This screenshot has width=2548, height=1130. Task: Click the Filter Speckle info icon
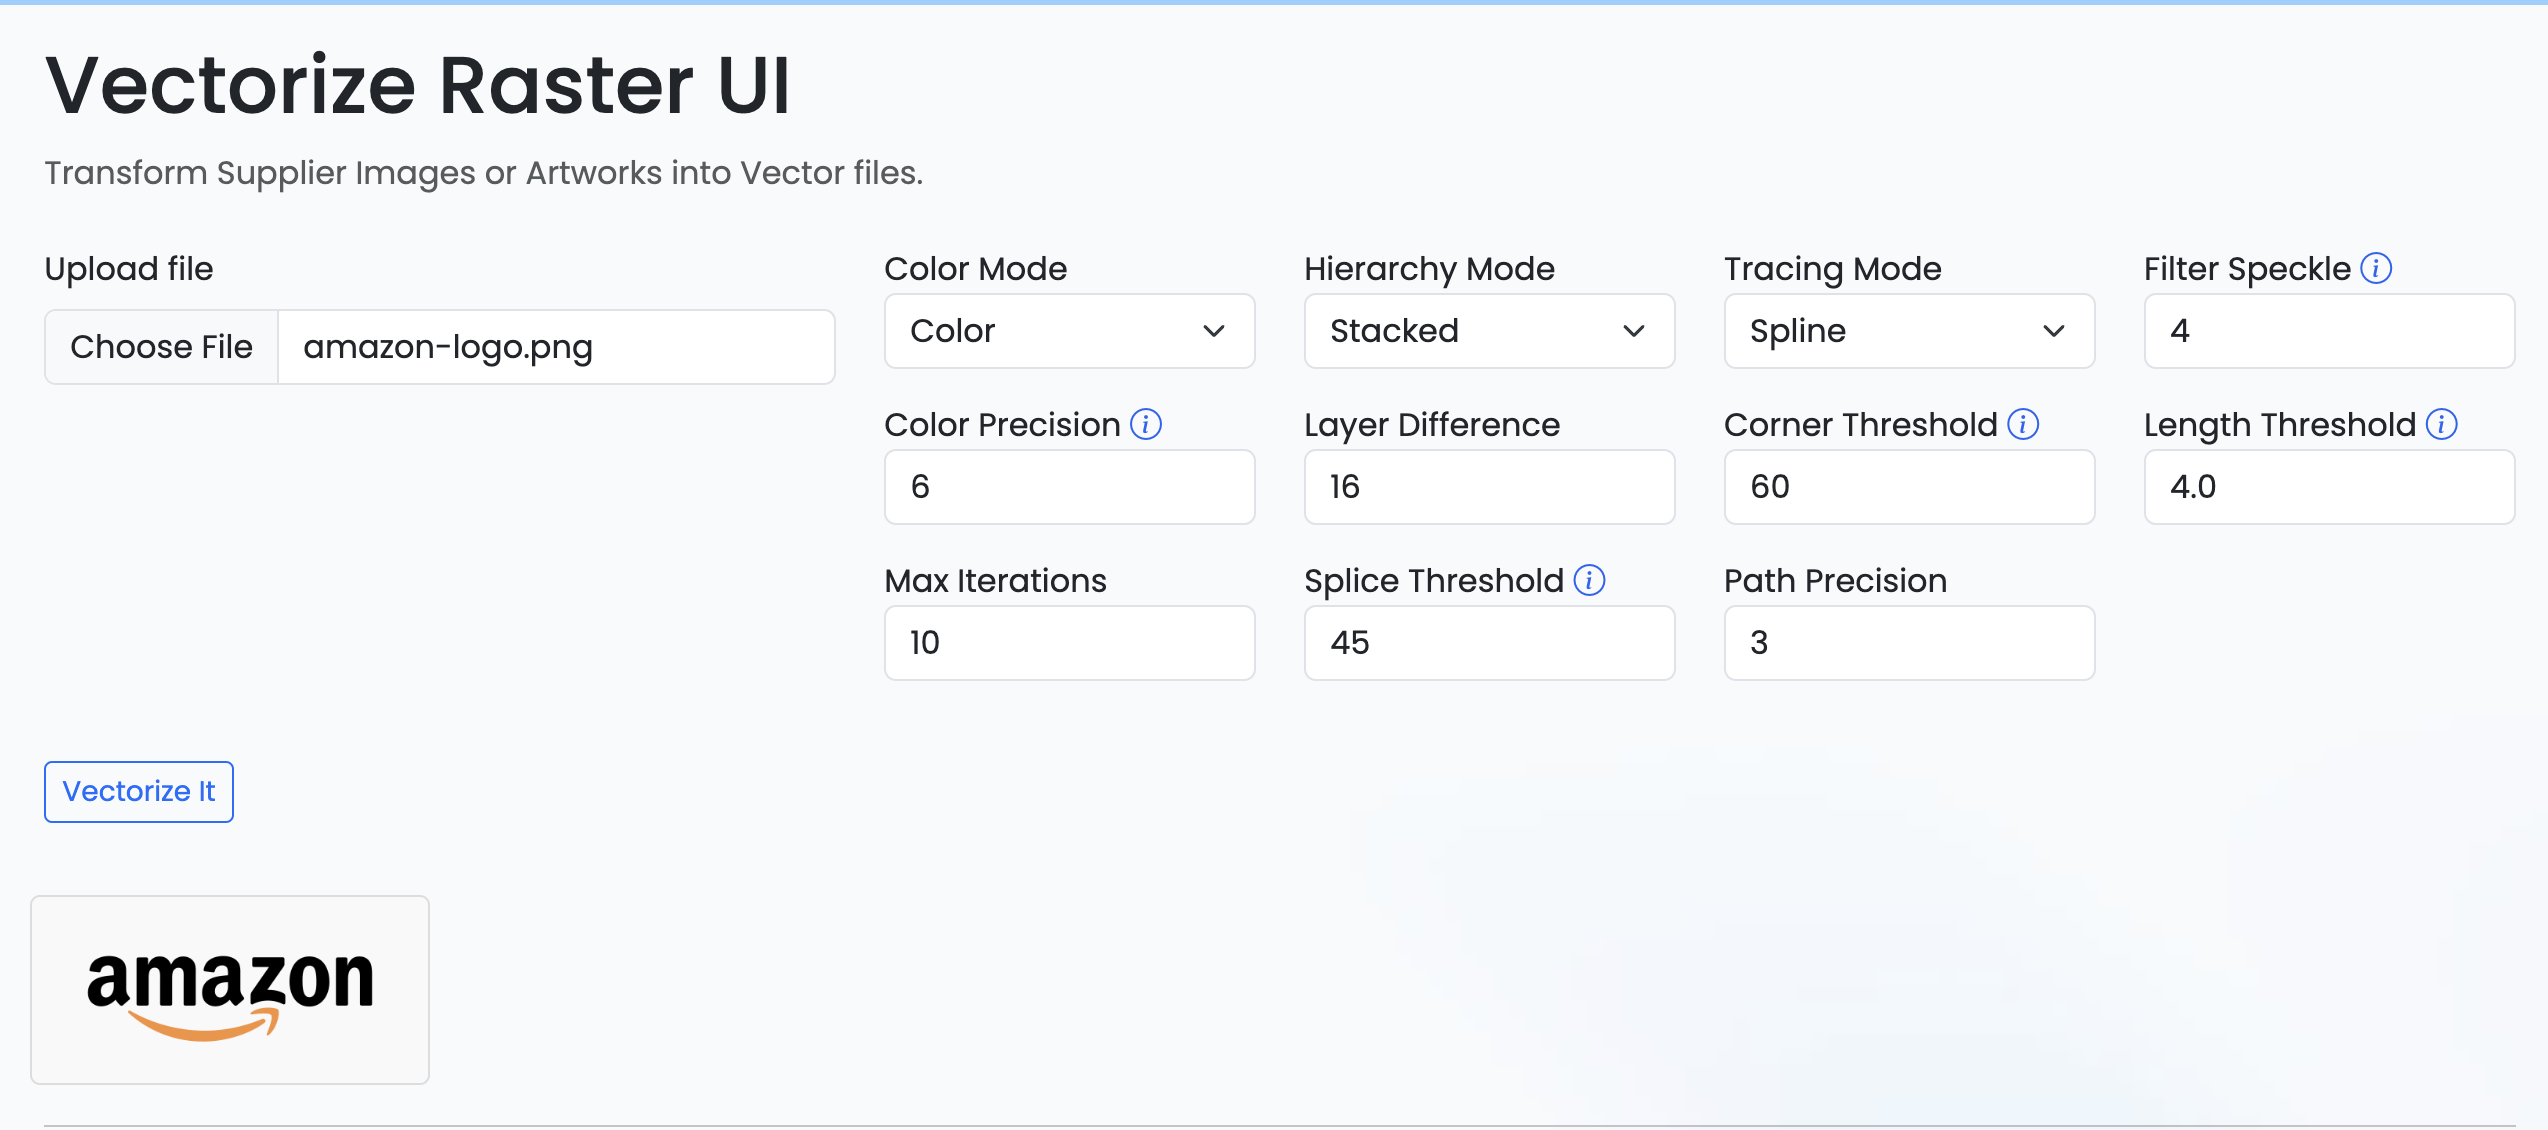[2376, 268]
